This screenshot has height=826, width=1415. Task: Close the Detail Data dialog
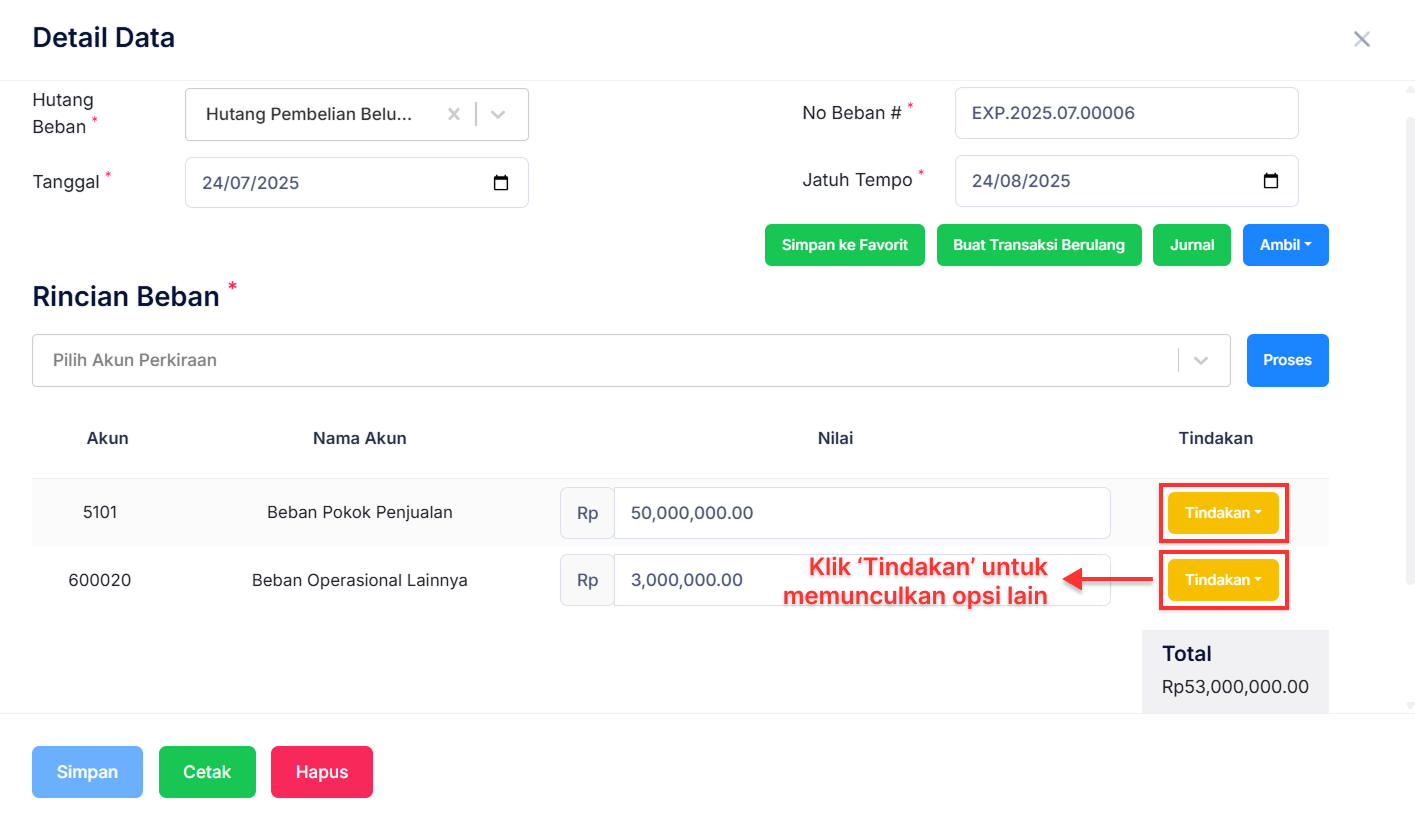1362,38
